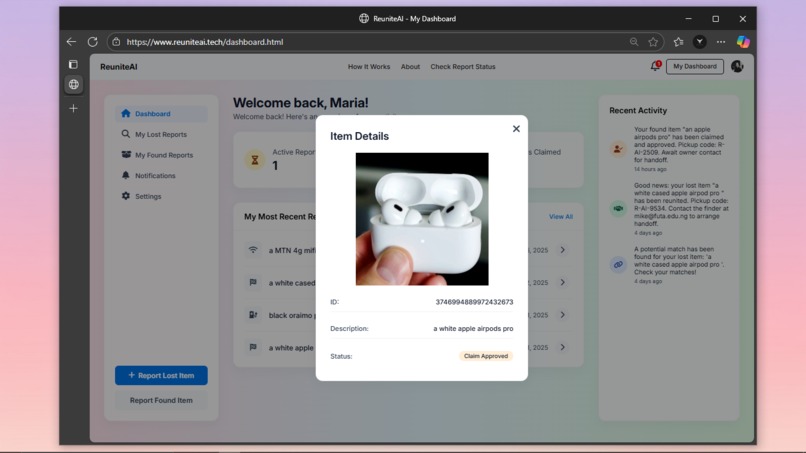Open the browser three-dot settings menu

click(x=721, y=42)
